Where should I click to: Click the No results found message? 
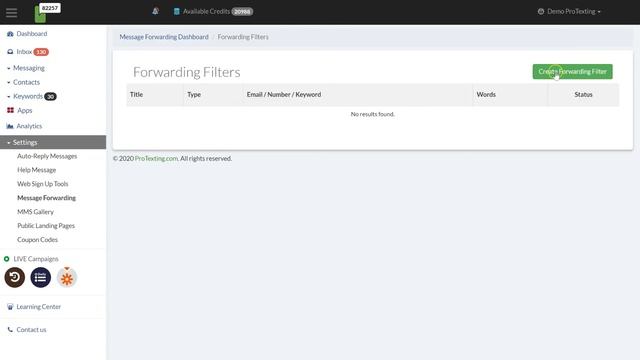(x=373, y=114)
